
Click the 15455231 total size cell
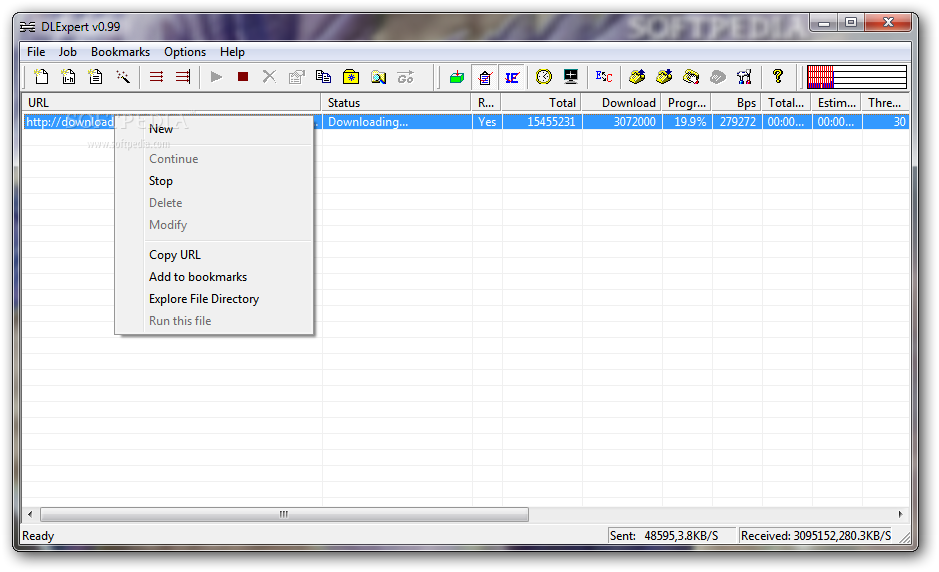coord(542,122)
